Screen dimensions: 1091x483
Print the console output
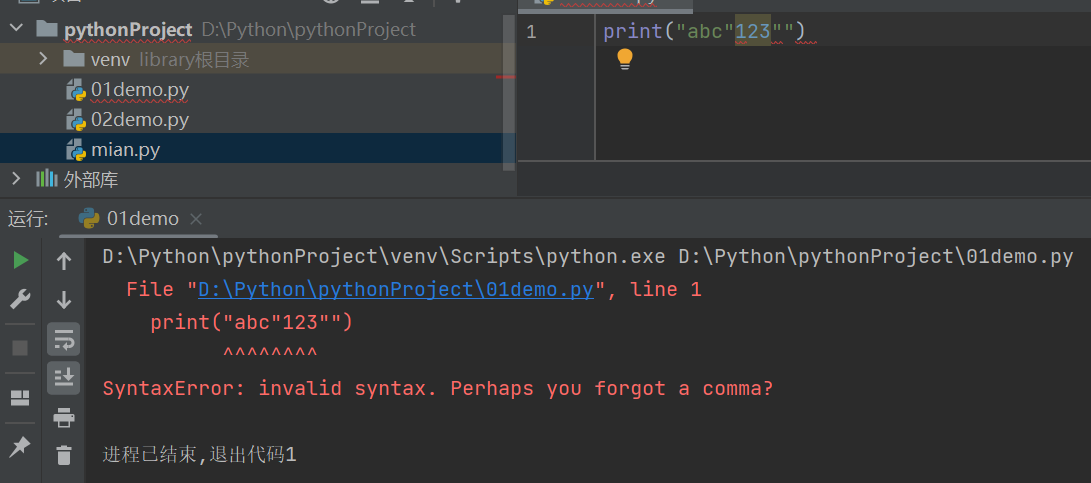[x=64, y=417]
